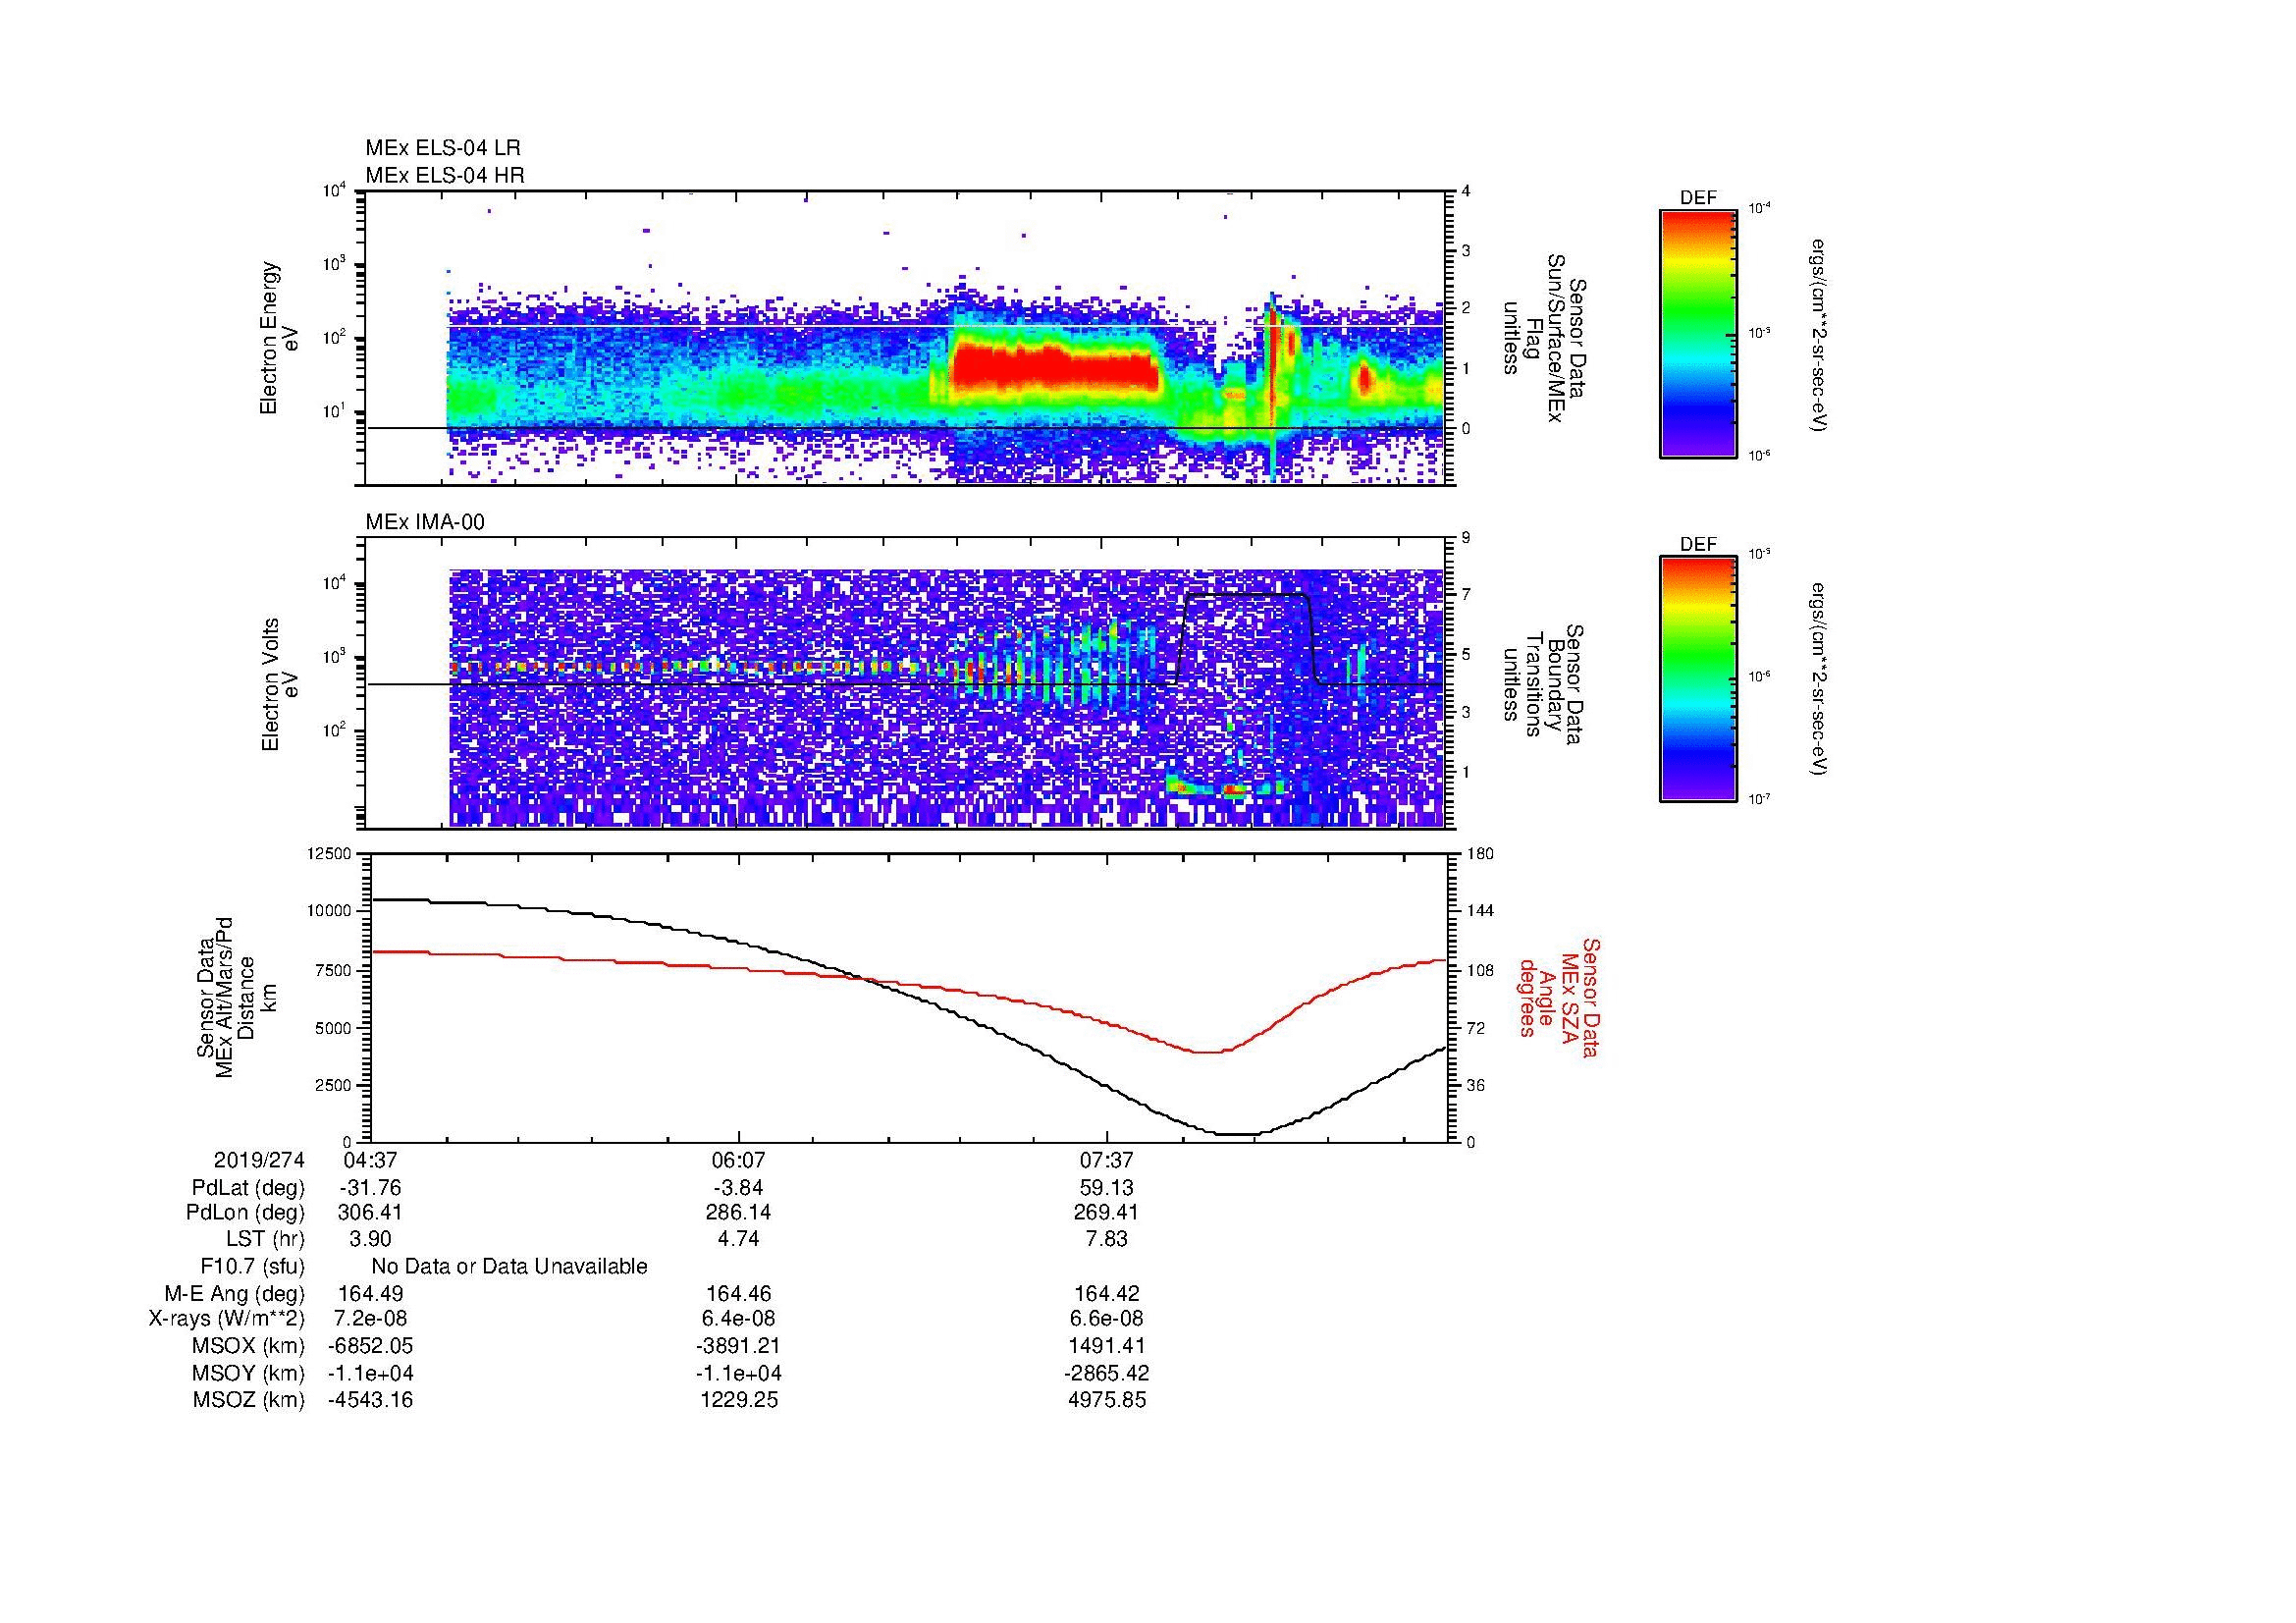Click the 'MEx ELS-04 LR' plot title

pyautogui.click(x=443, y=148)
